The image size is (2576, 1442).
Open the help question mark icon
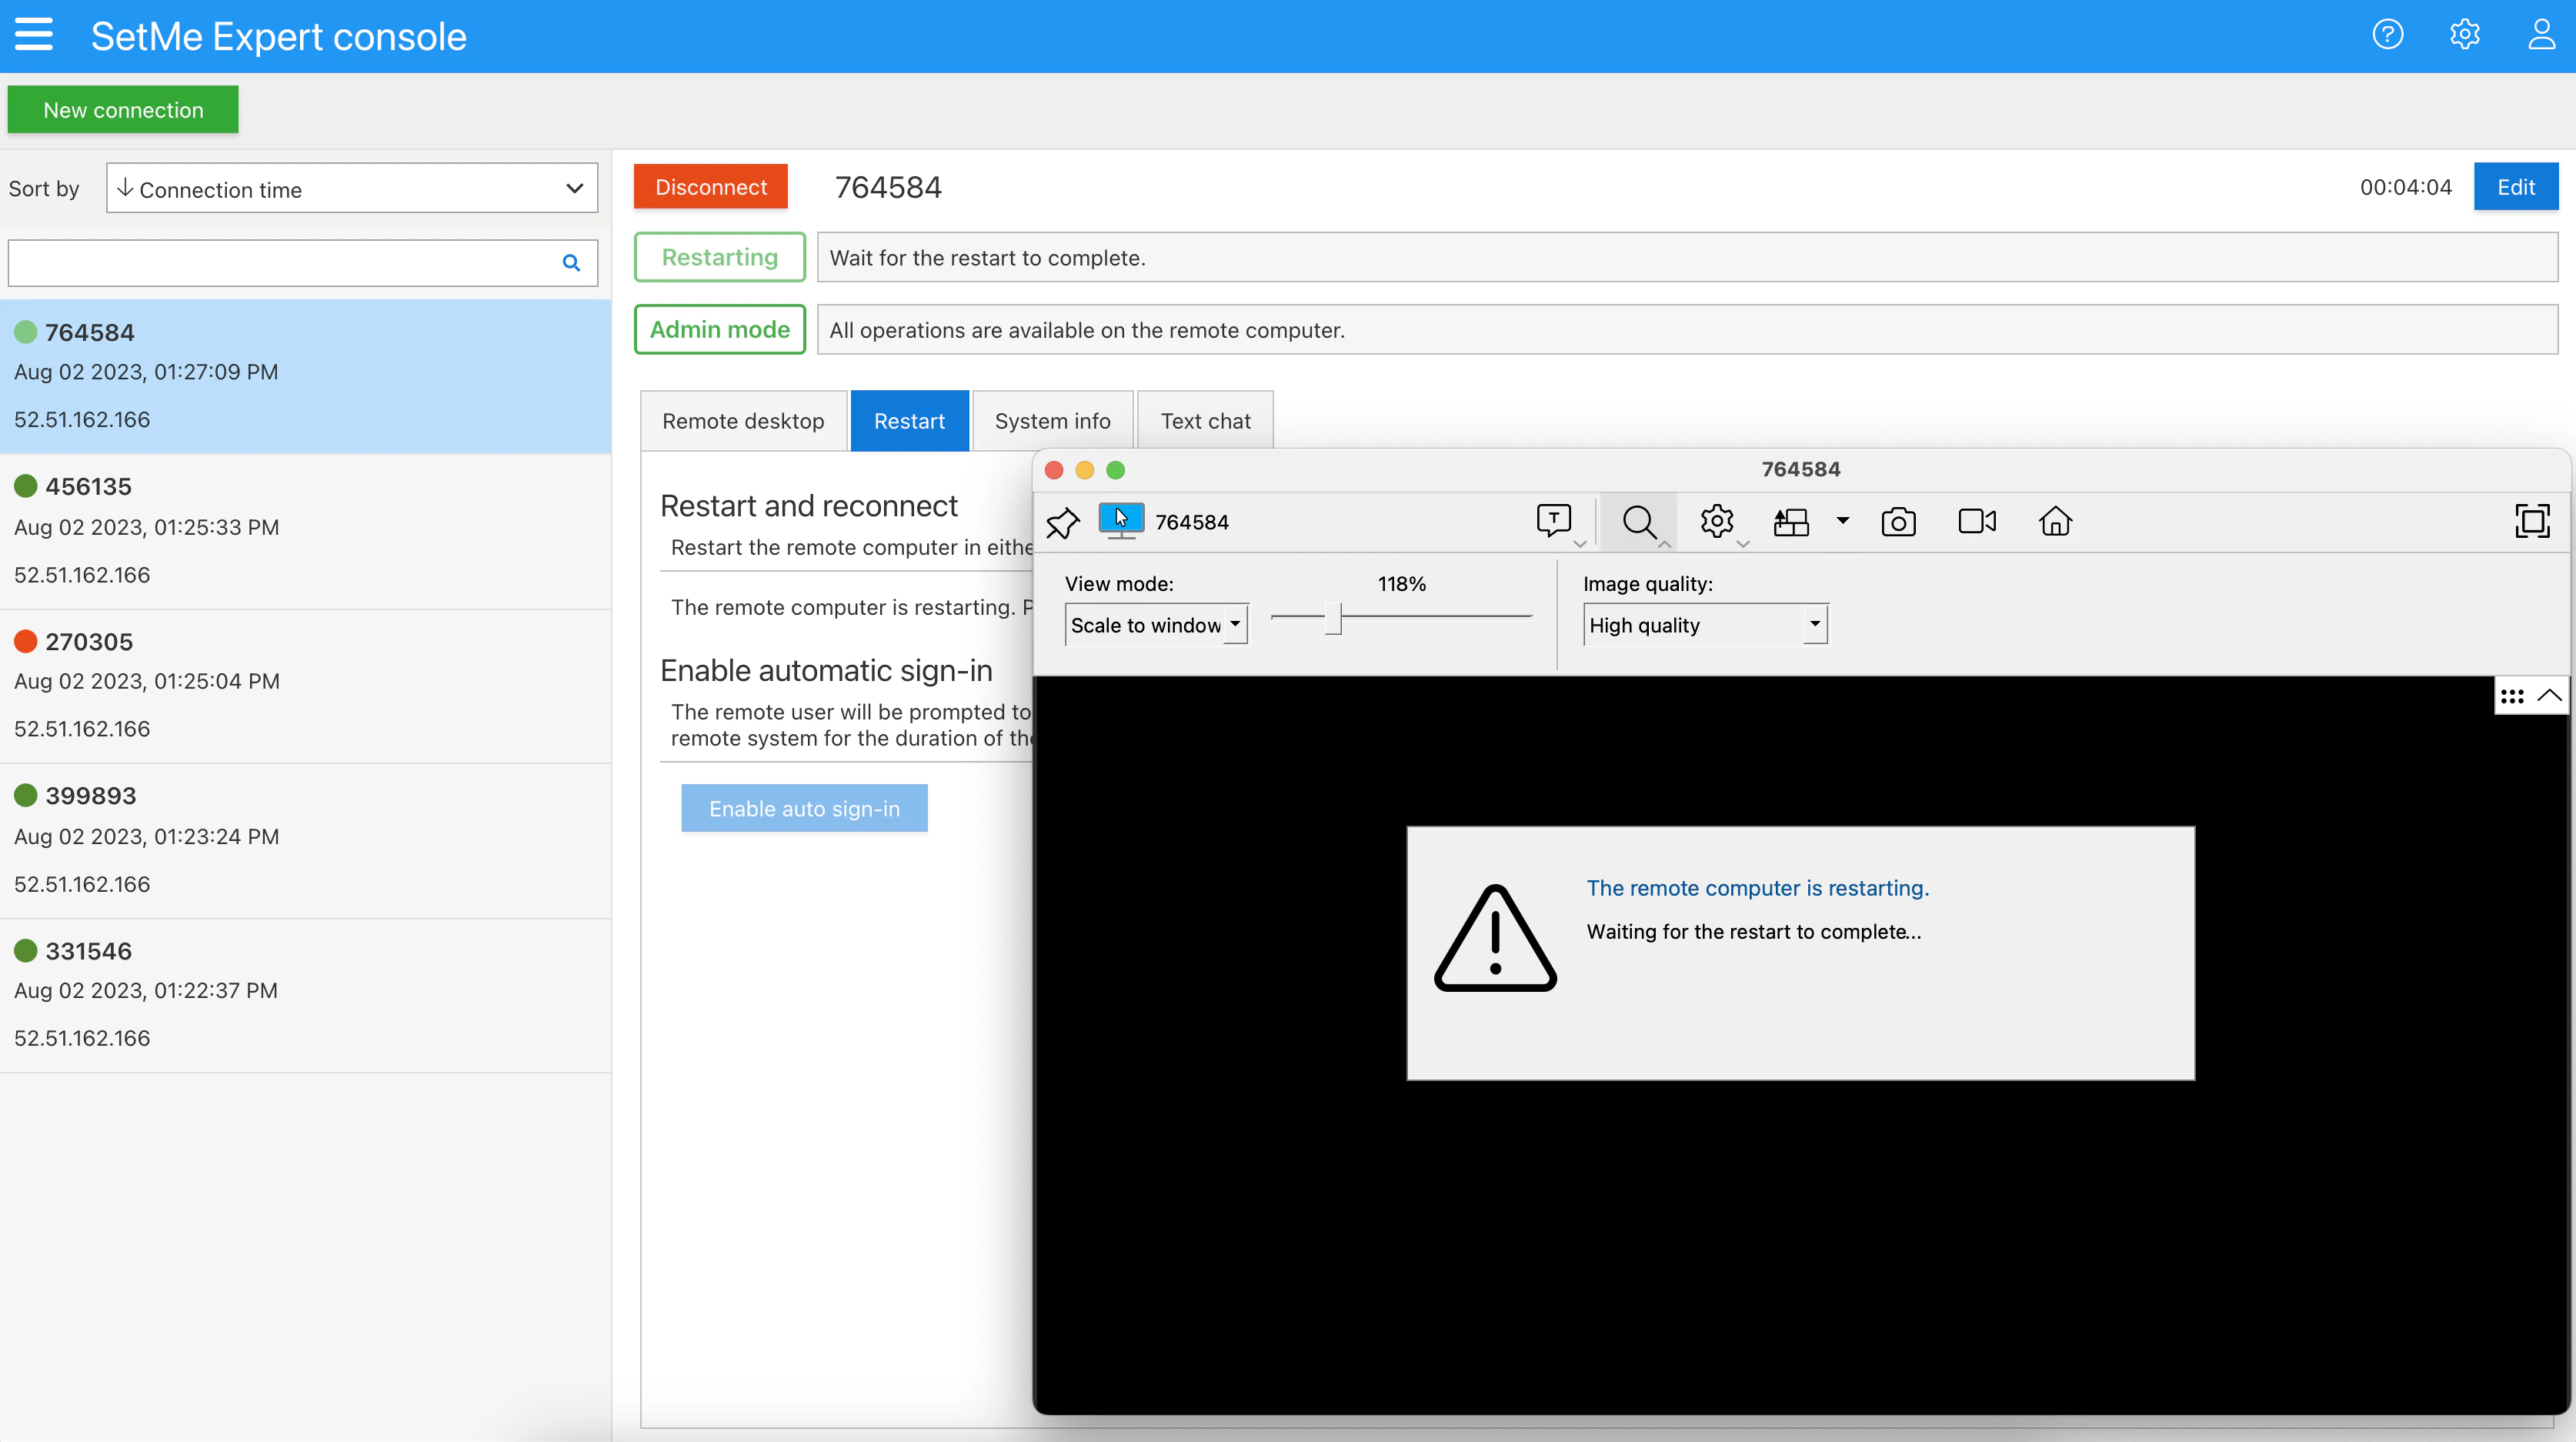coord(2388,34)
